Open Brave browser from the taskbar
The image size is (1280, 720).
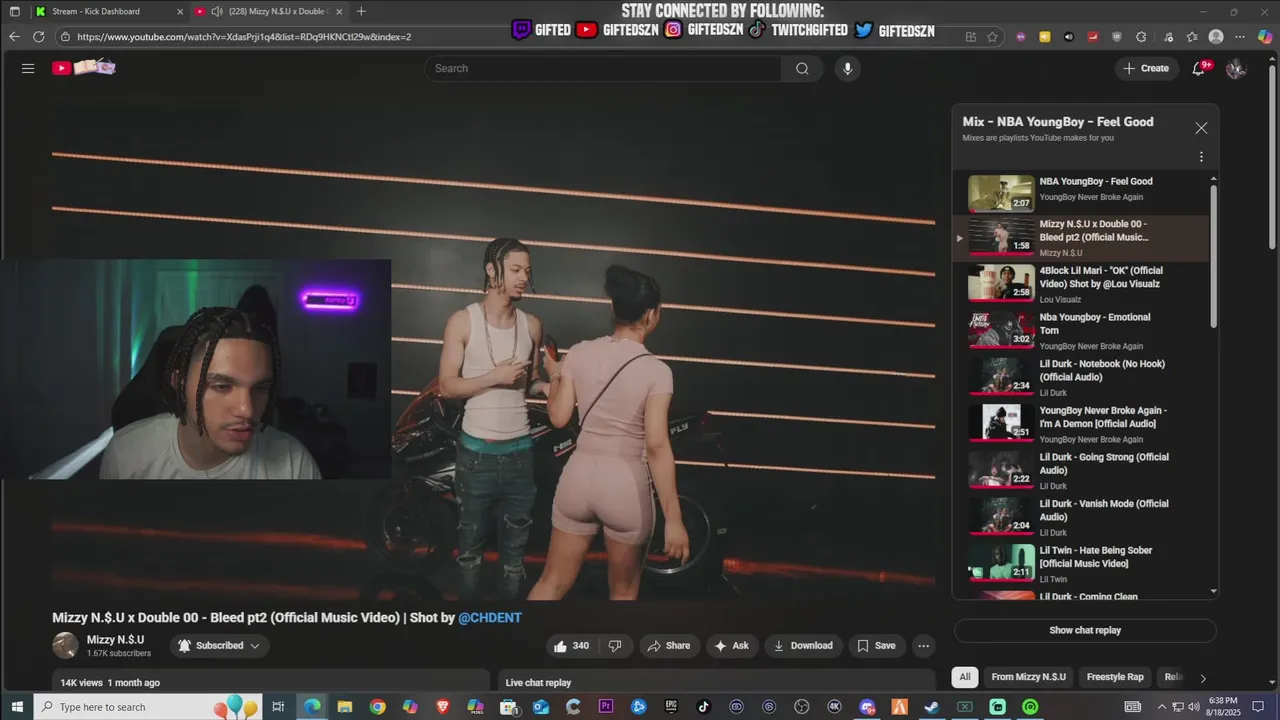tap(442, 707)
